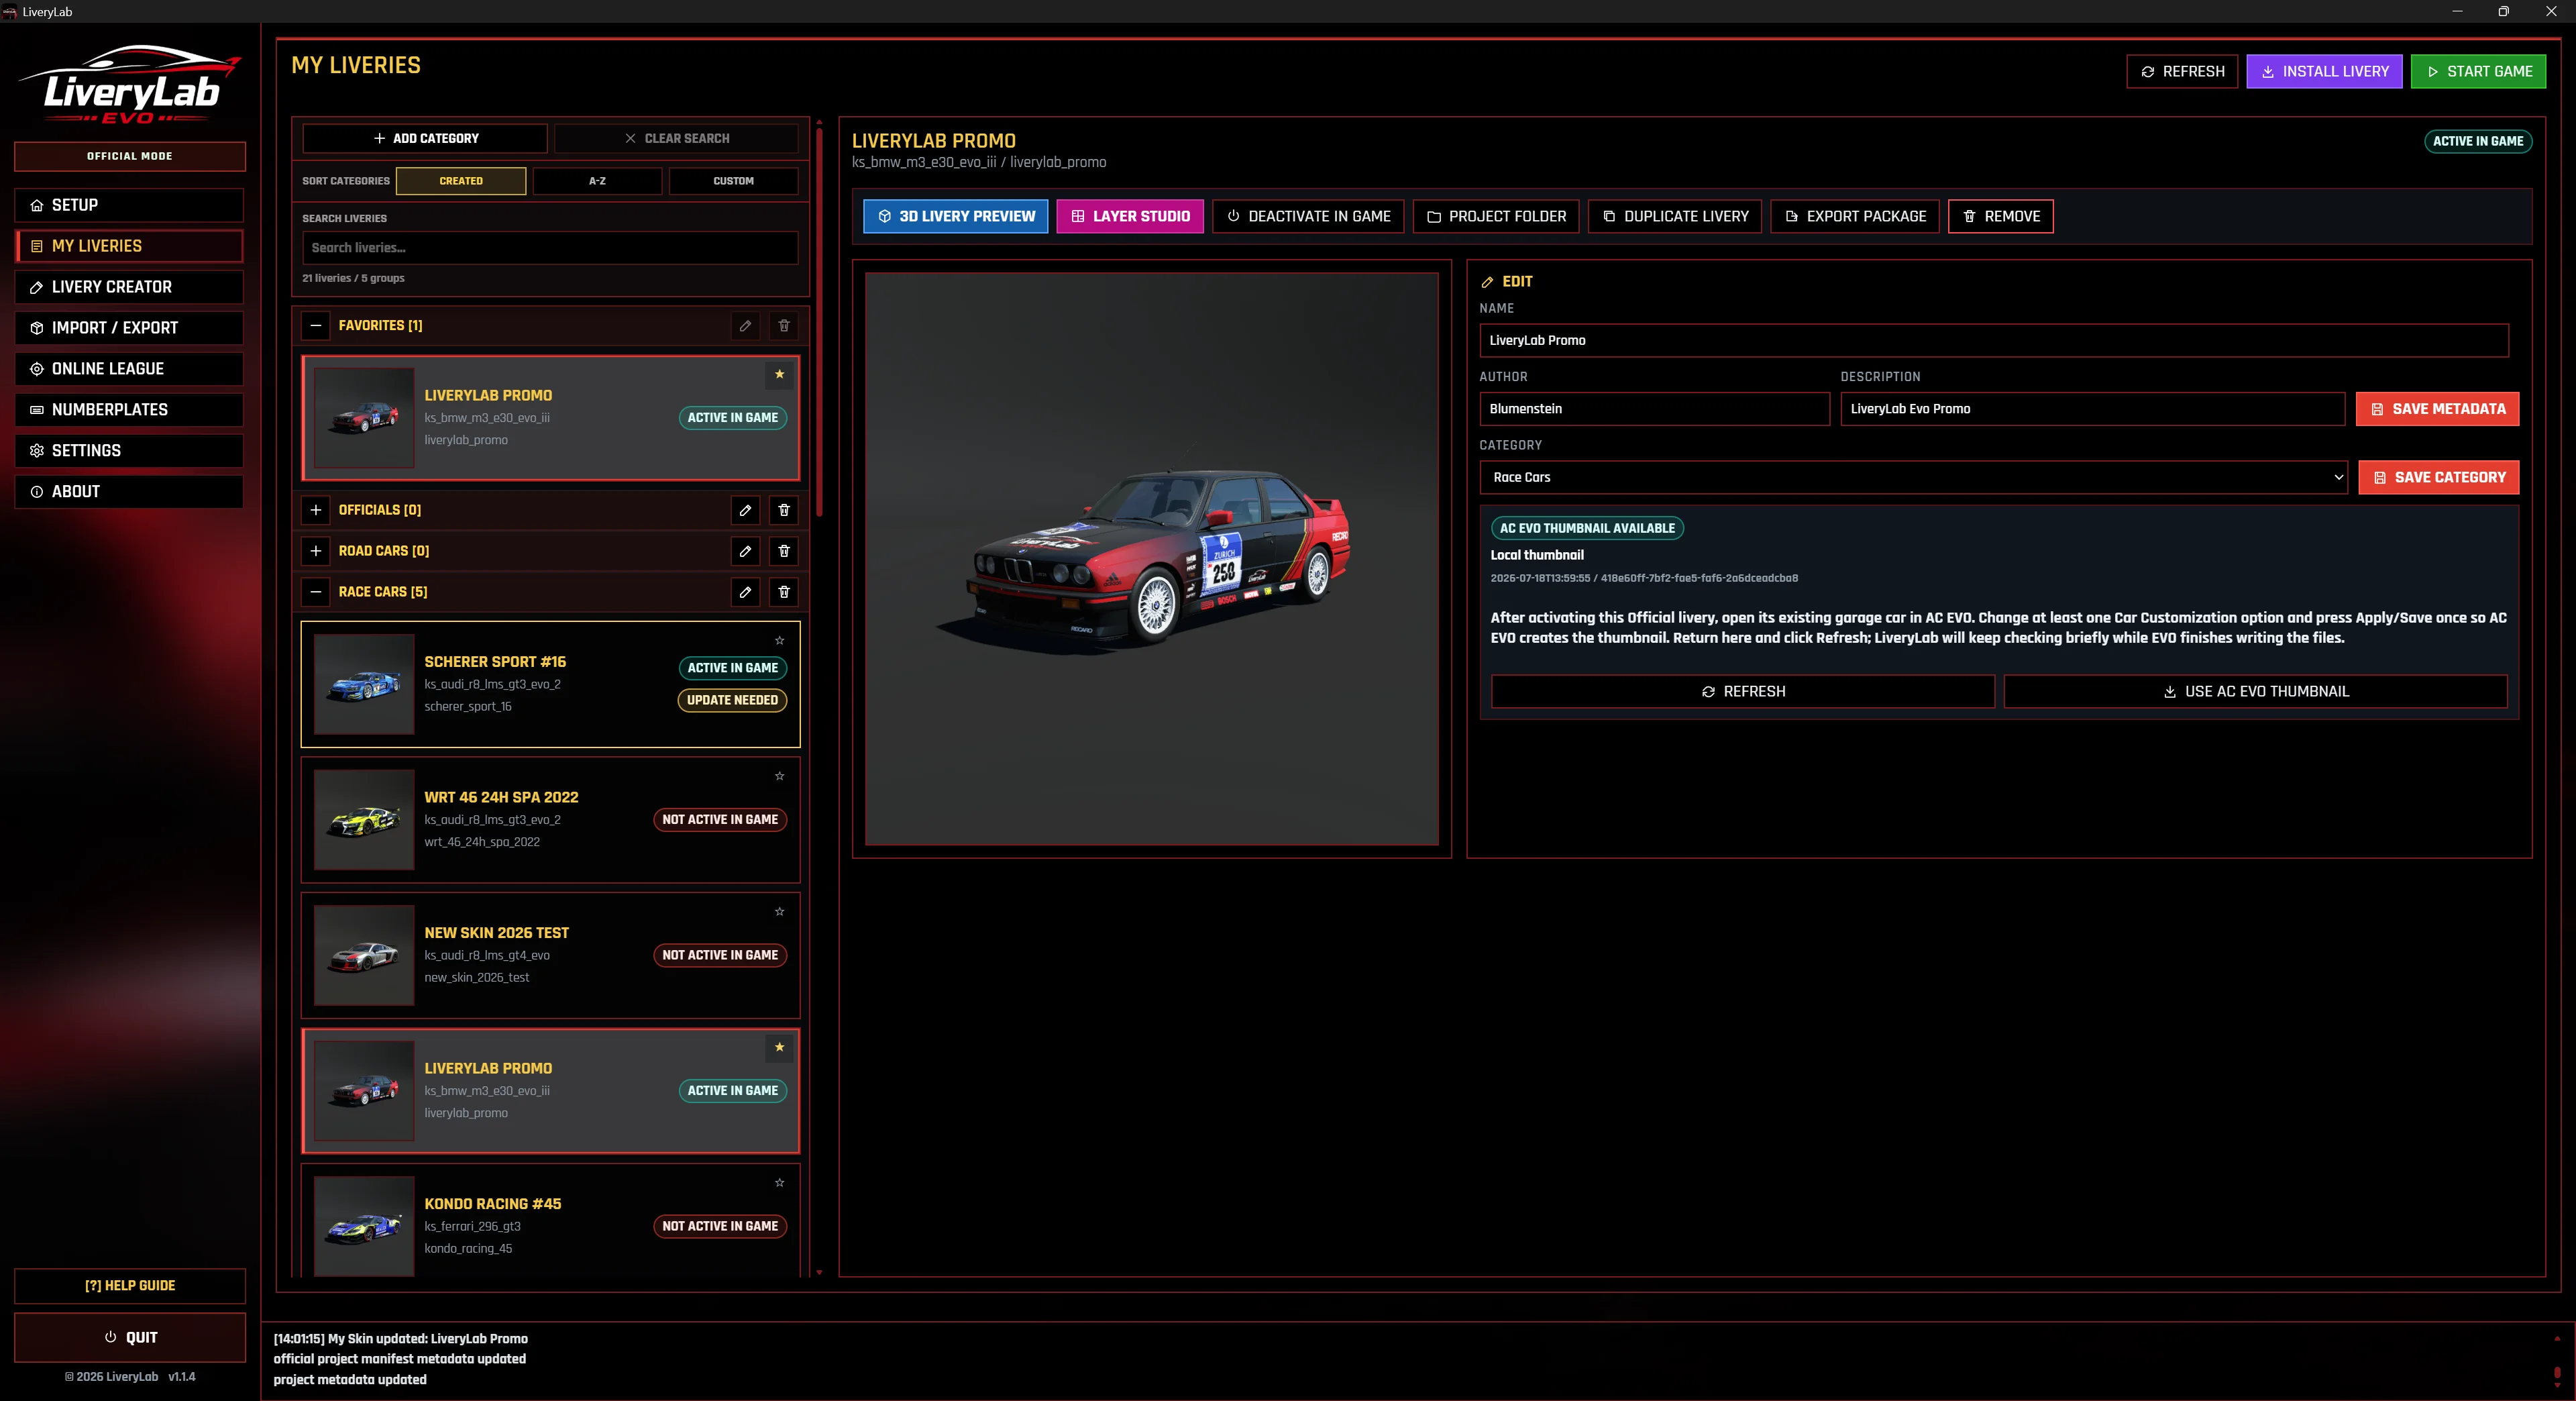This screenshot has width=2576, height=1401.
Task: Remove the LiveryLab Promo livery
Action: (x=2001, y=216)
